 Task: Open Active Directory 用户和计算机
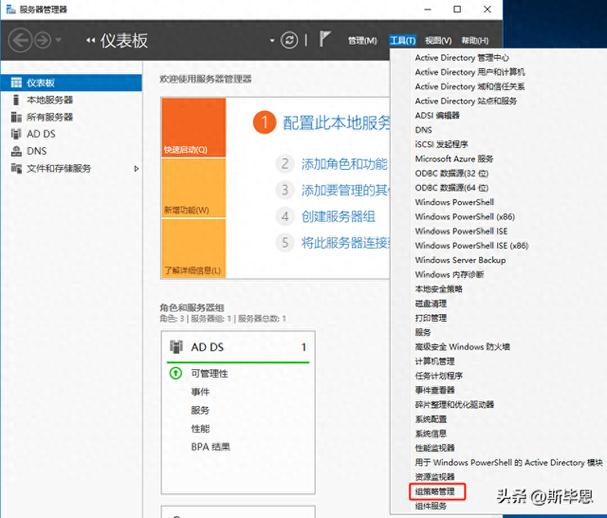pyautogui.click(x=470, y=72)
